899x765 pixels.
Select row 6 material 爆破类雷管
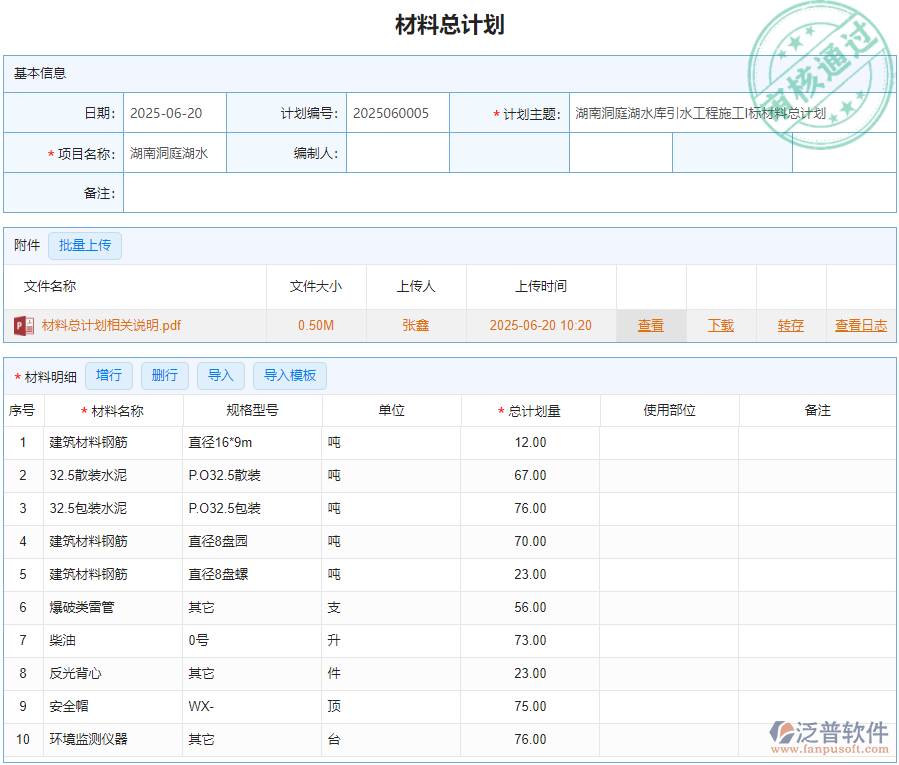coord(84,607)
